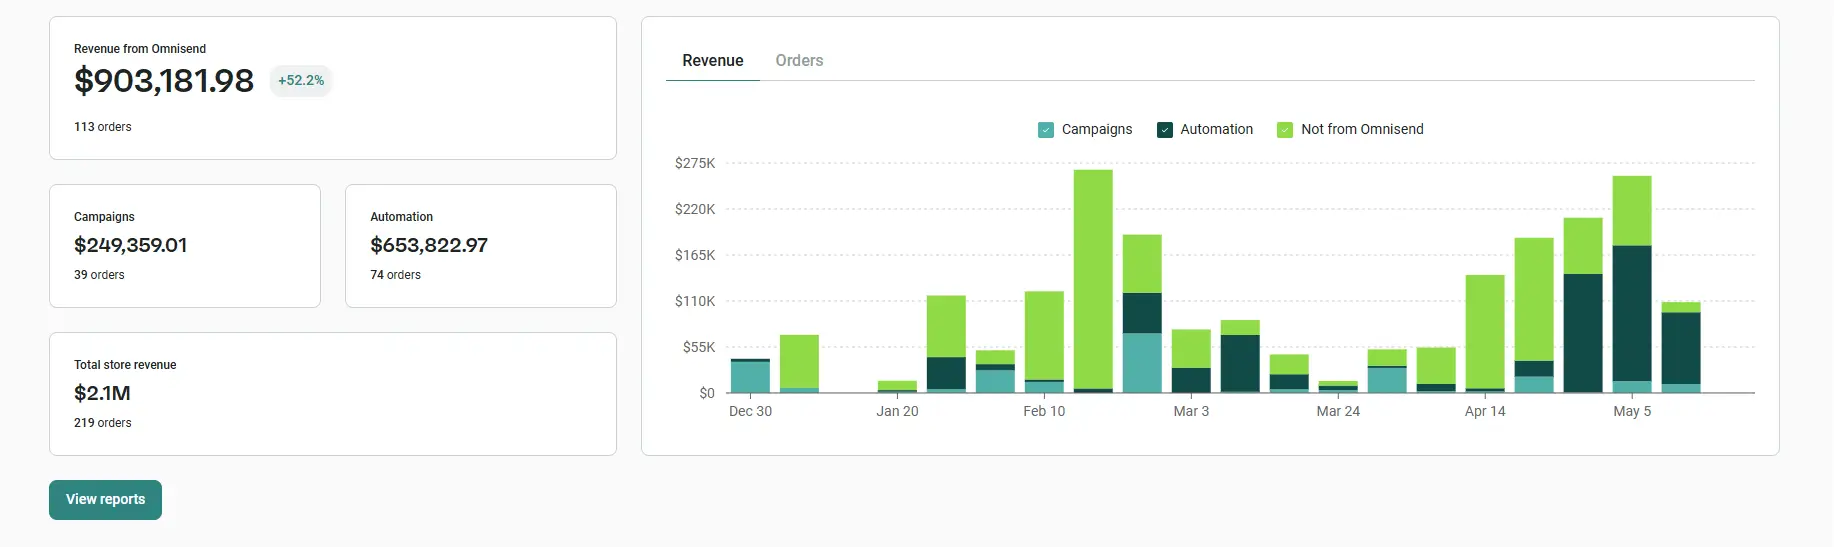Click the 113 orders text

pyautogui.click(x=103, y=127)
